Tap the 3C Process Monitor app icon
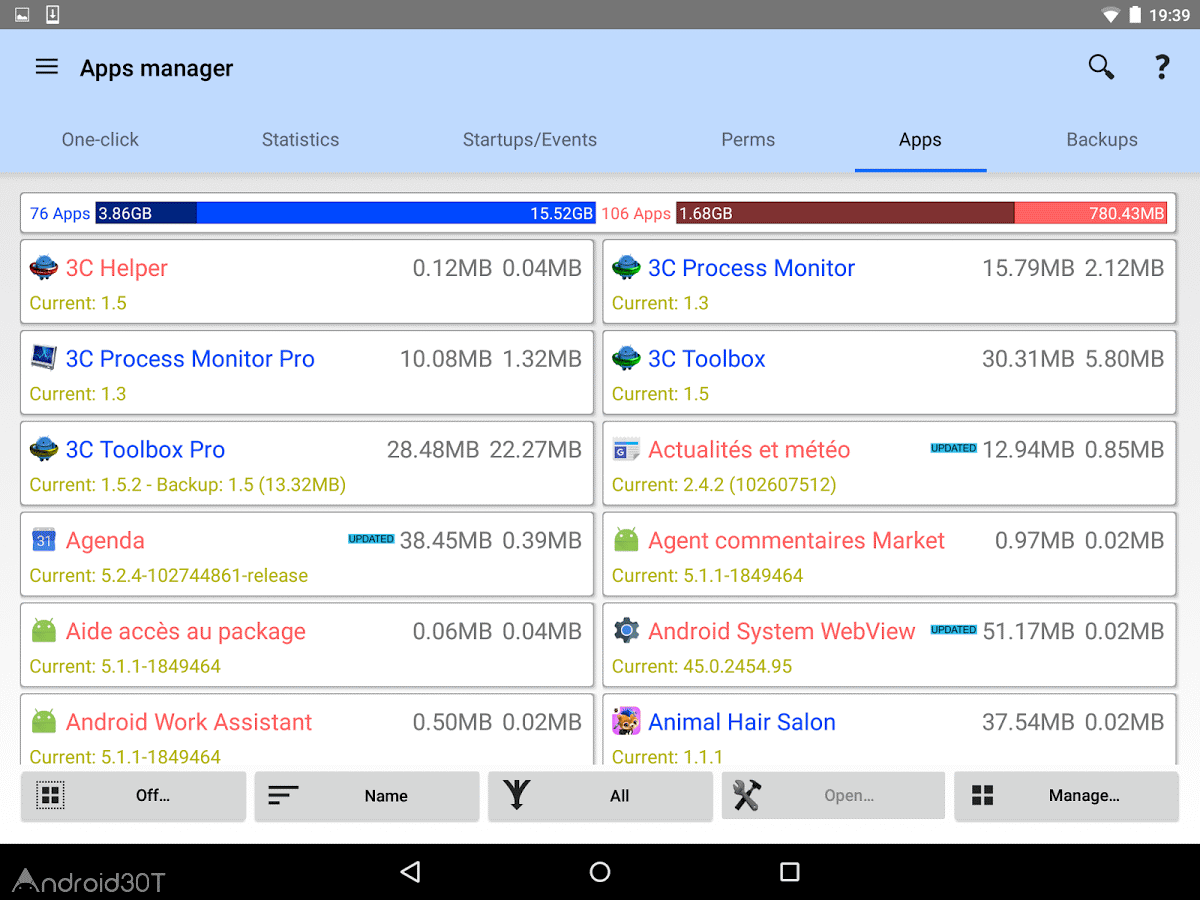The width and height of the screenshot is (1200, 900). (x=626, y=268)
